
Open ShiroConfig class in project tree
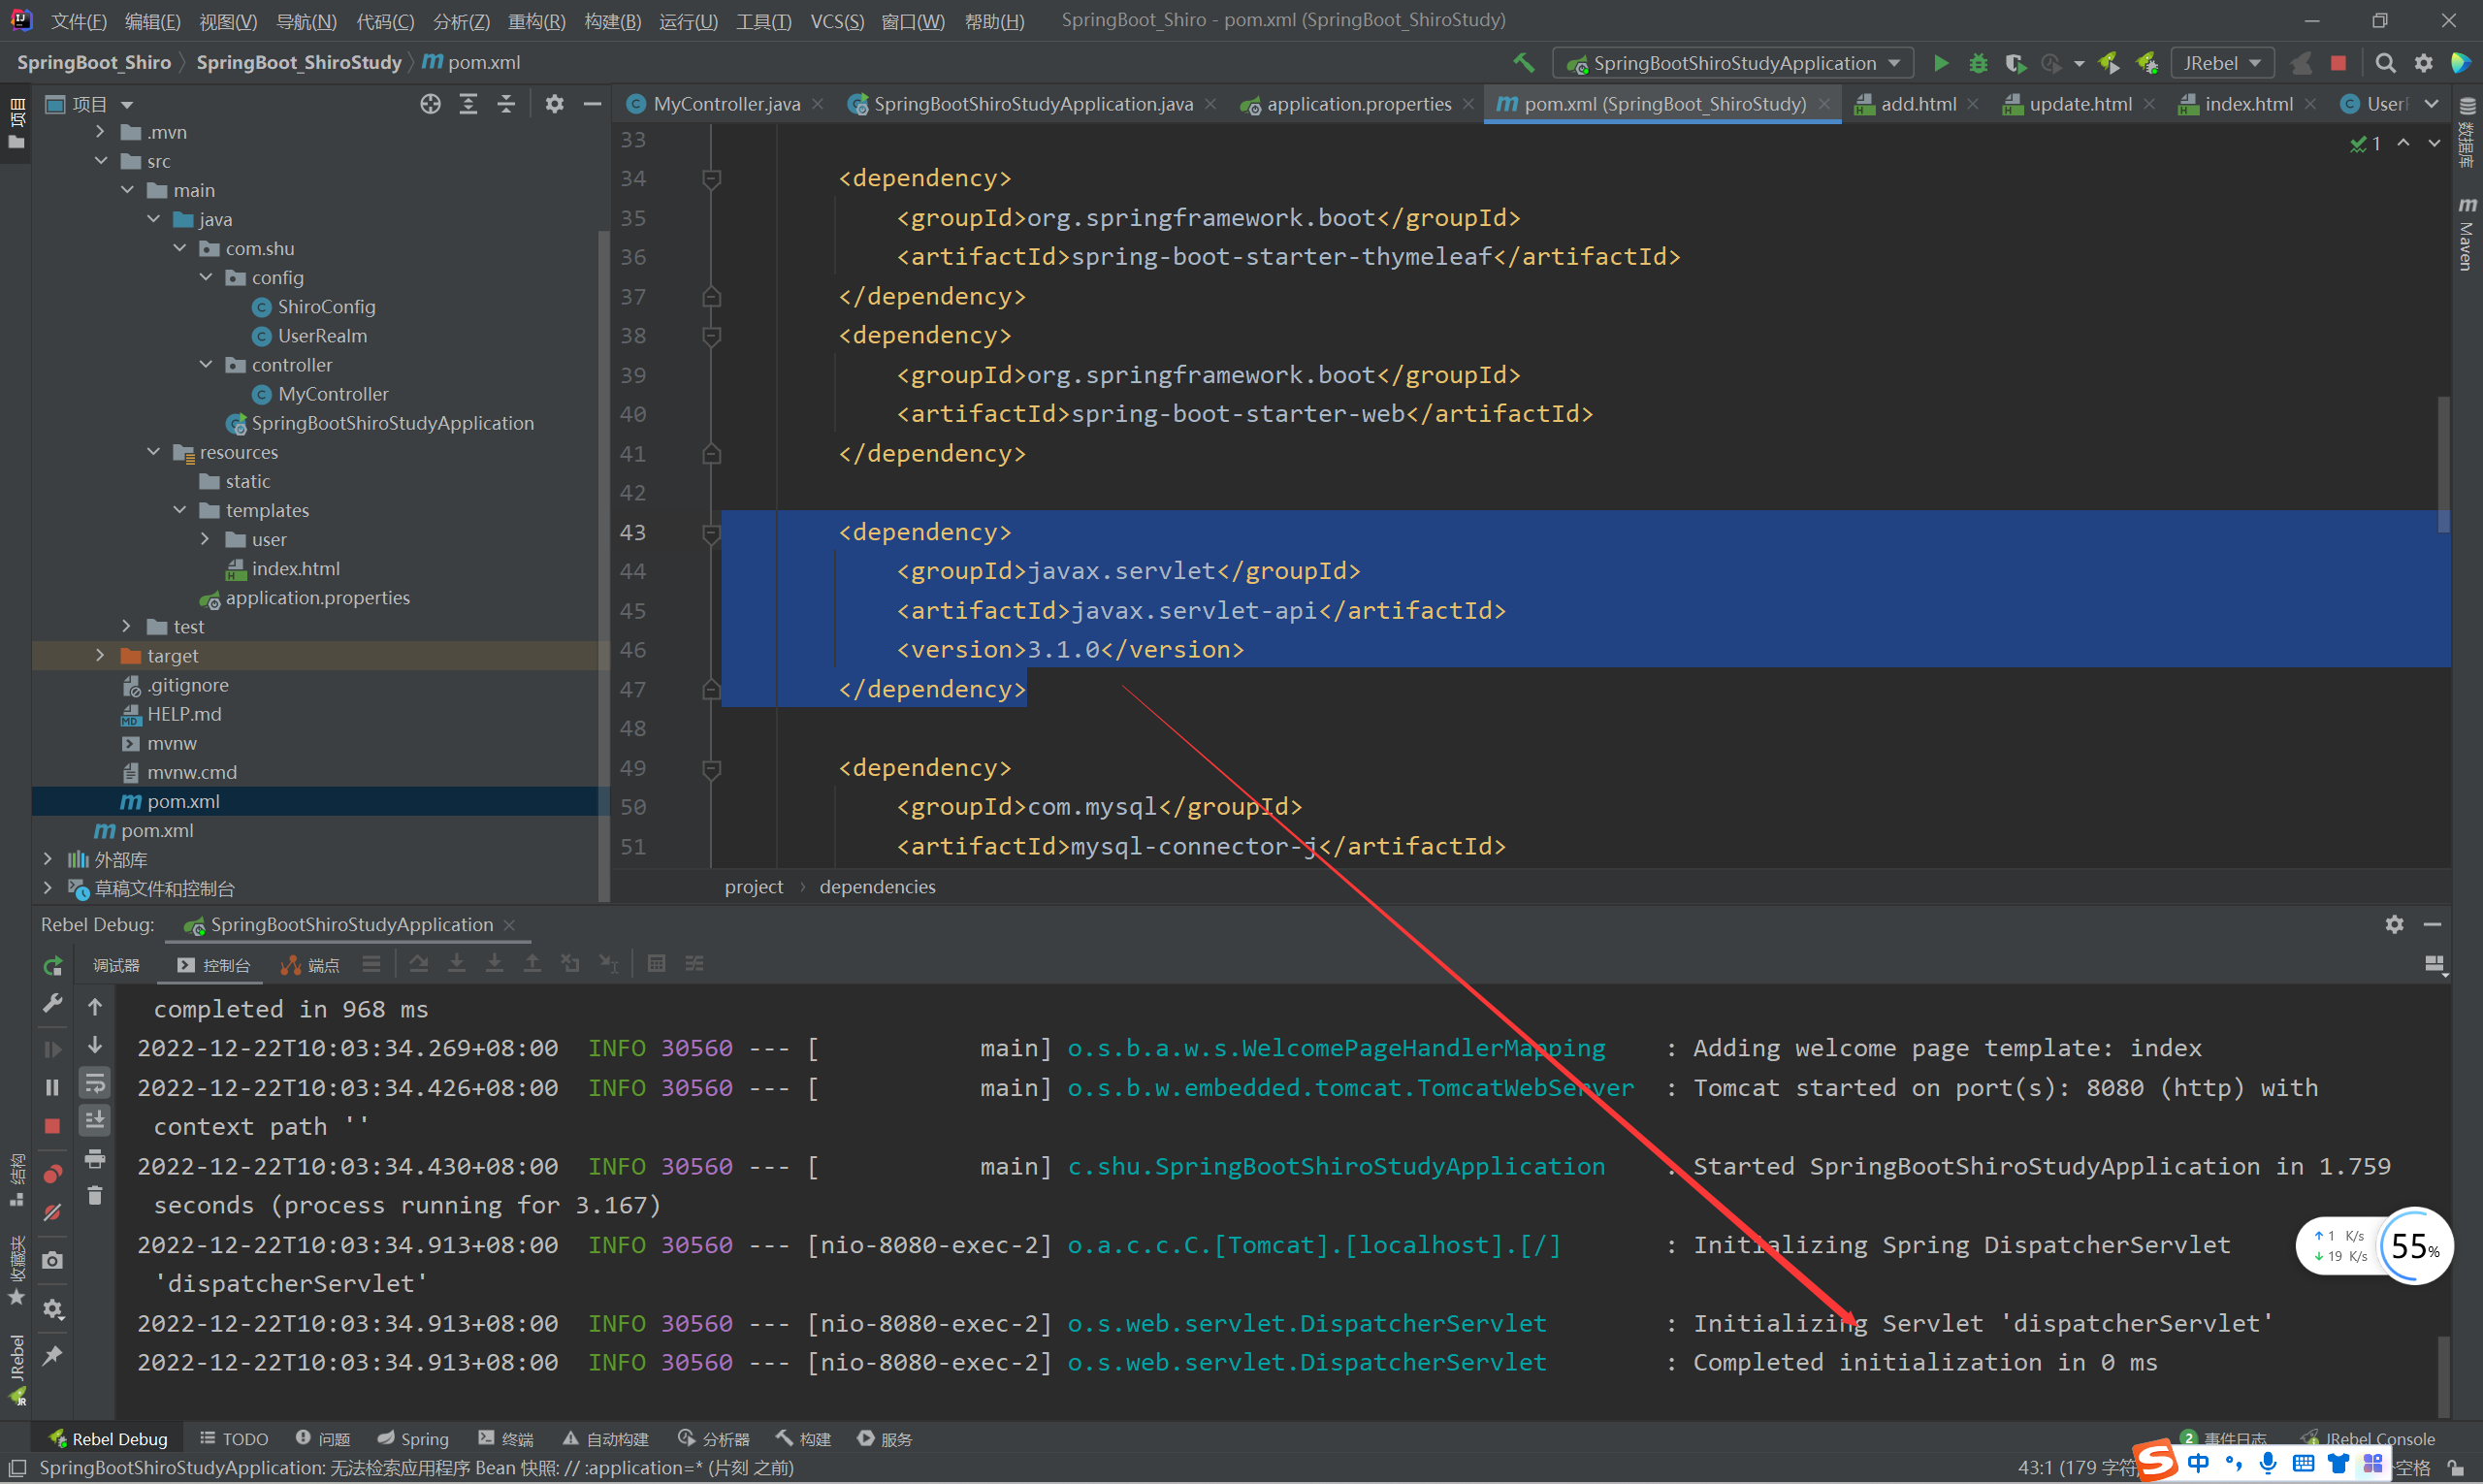pyautogui.click(x=326, y=307)
